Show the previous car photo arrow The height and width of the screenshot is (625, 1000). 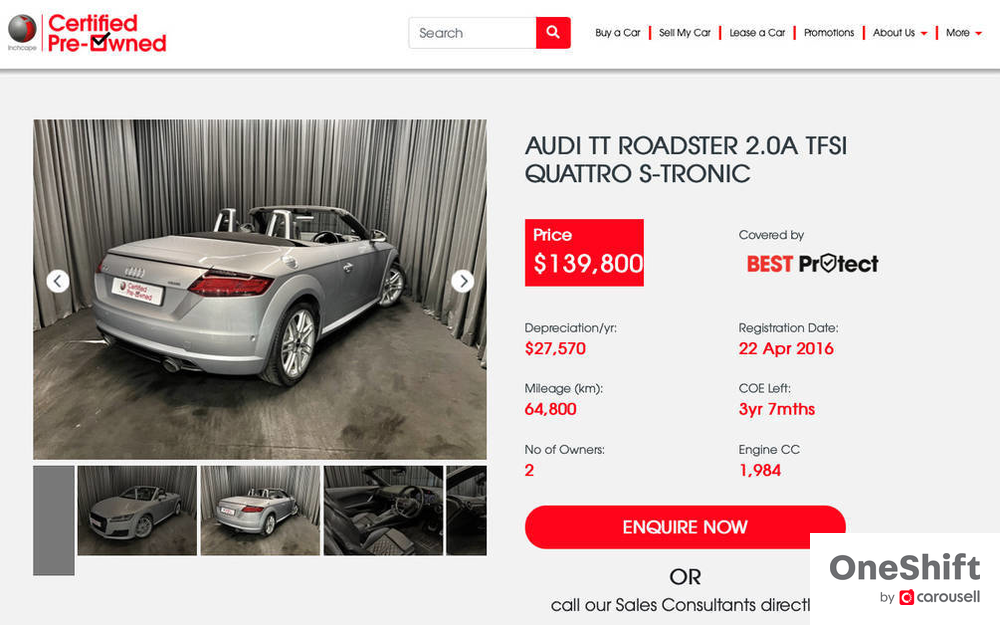(57, 281)
